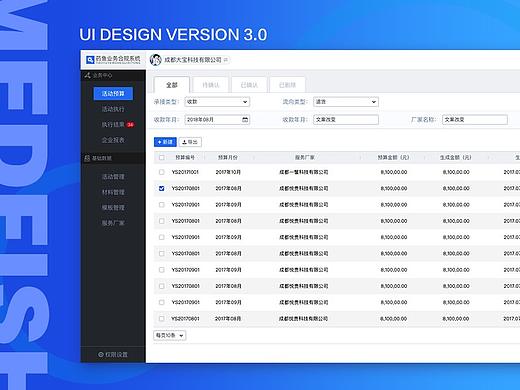Click the 业务中心 section heading
Image resolution: width=520 pixels, height=390 pixels.
[102, 76]
